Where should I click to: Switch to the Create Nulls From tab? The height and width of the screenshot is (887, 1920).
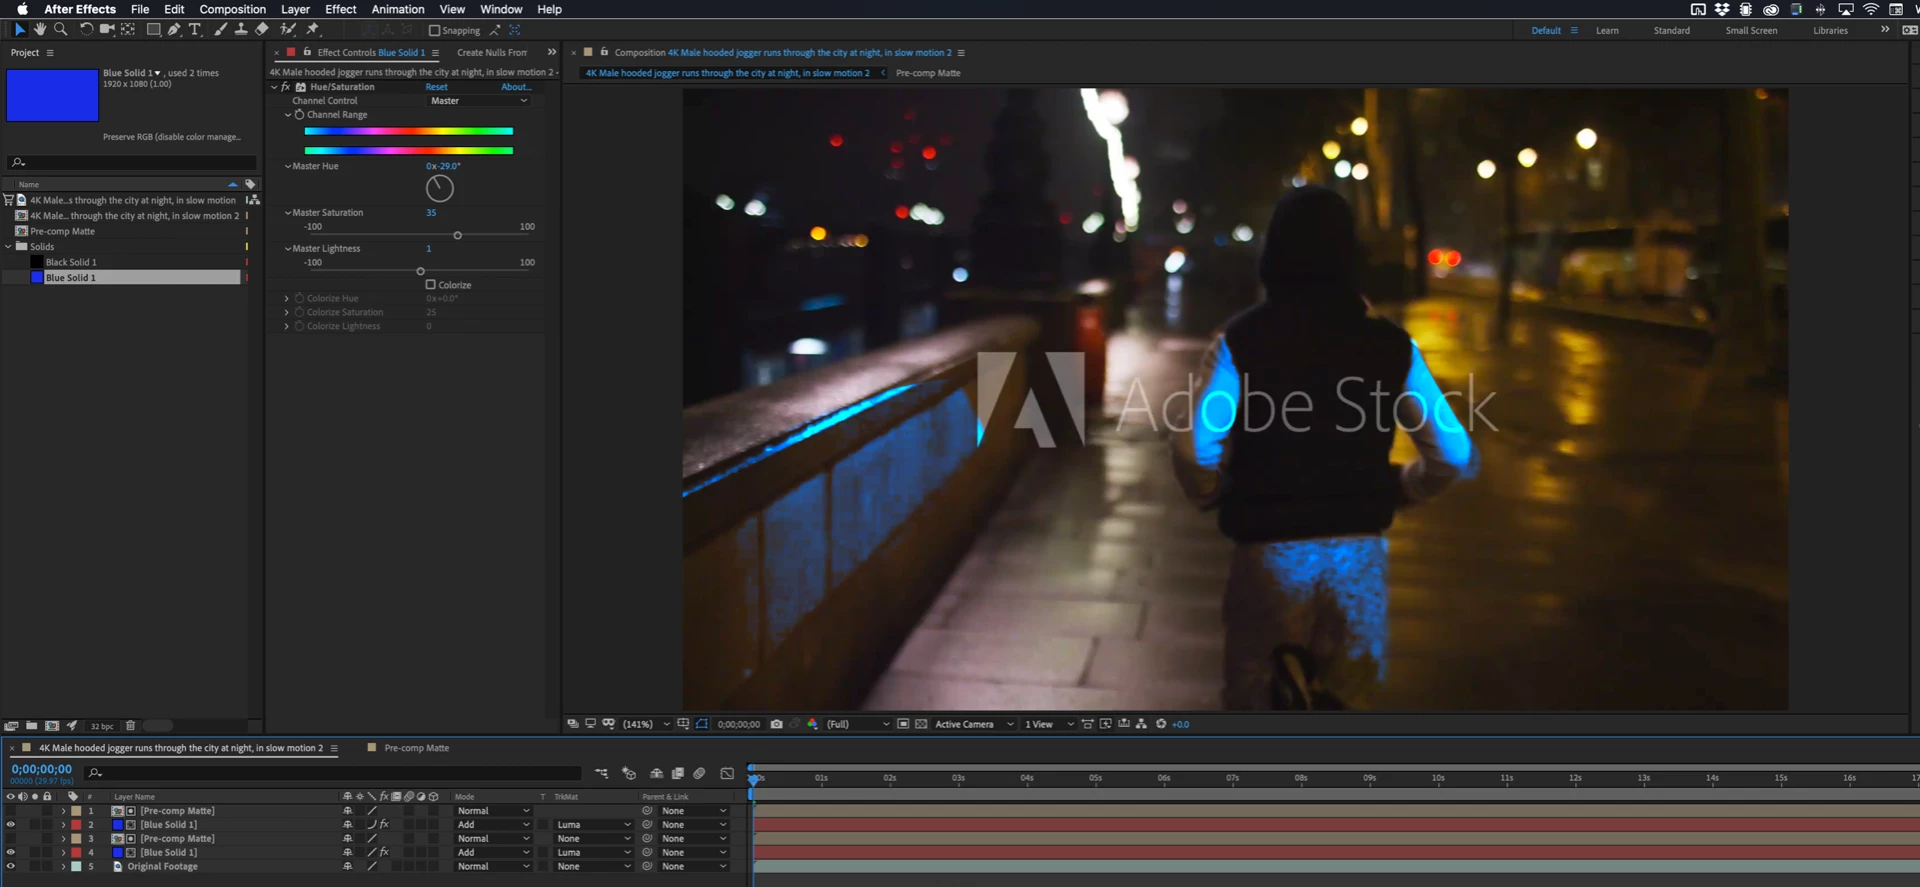492,52
